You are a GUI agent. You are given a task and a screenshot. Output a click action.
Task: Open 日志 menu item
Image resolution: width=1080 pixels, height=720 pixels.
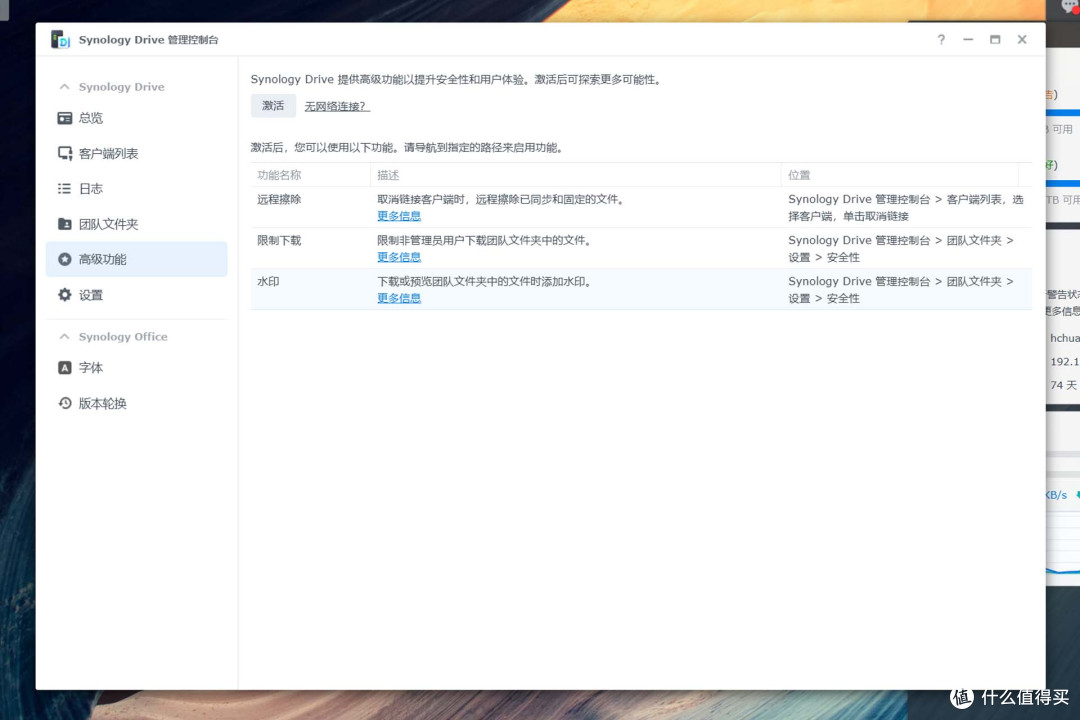pyautogui.click(x=136, y=188)
